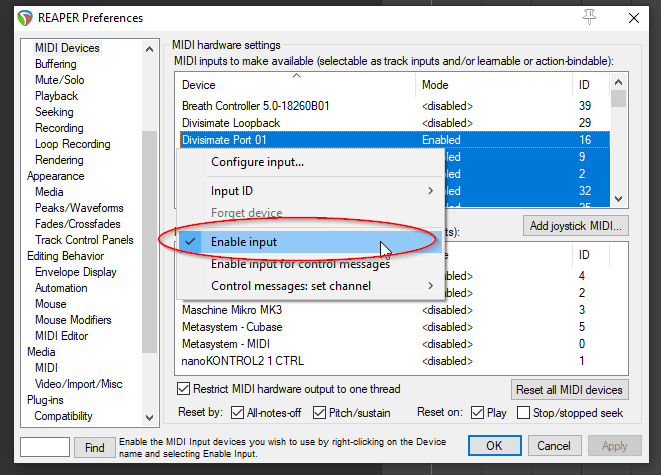Select MIDI Devices in category tree
The image size is (661, 475).
click(x=67, y=48)
